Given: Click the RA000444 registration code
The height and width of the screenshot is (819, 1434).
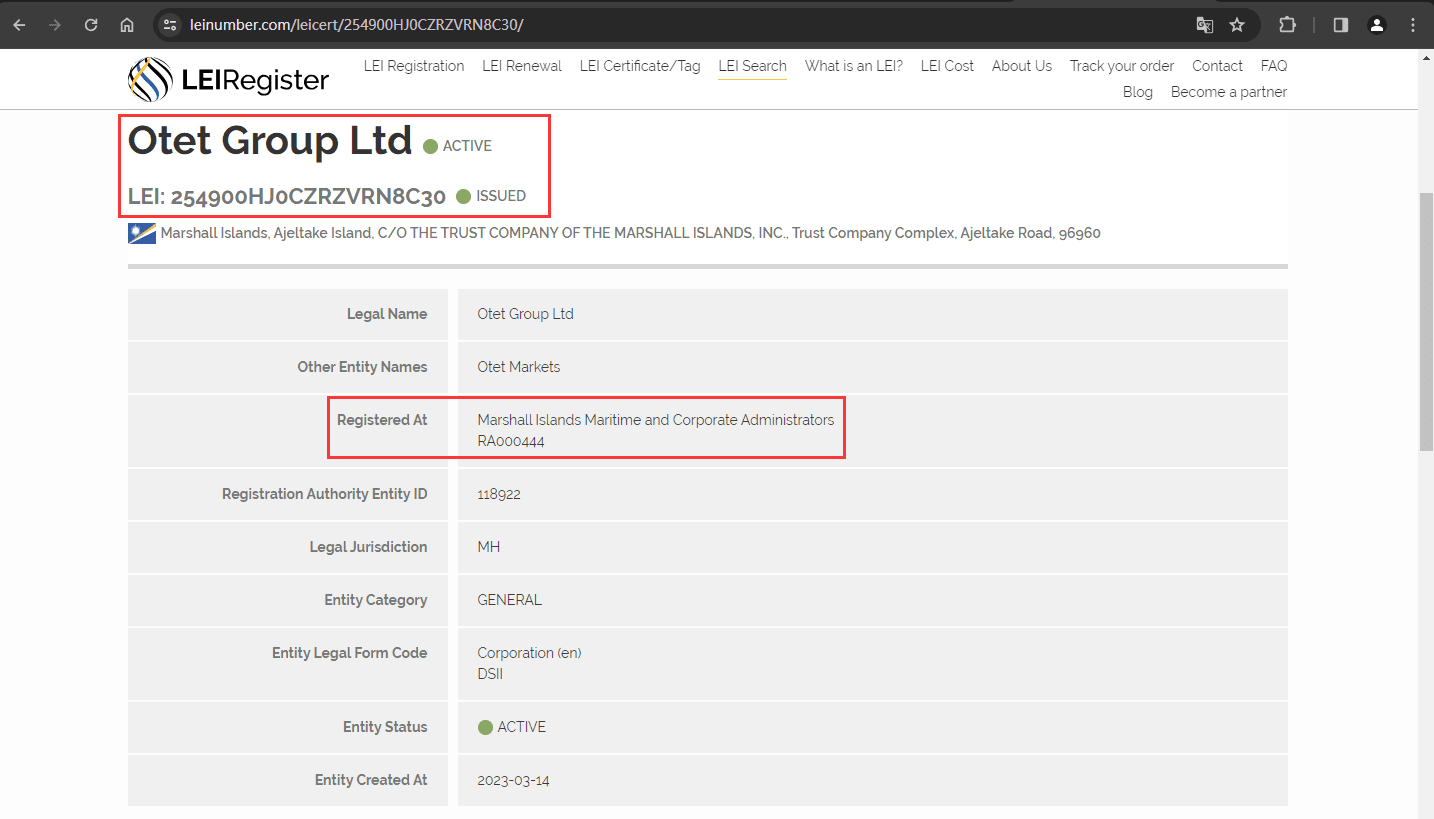Looking at the screenshot, I should (511, 441).
